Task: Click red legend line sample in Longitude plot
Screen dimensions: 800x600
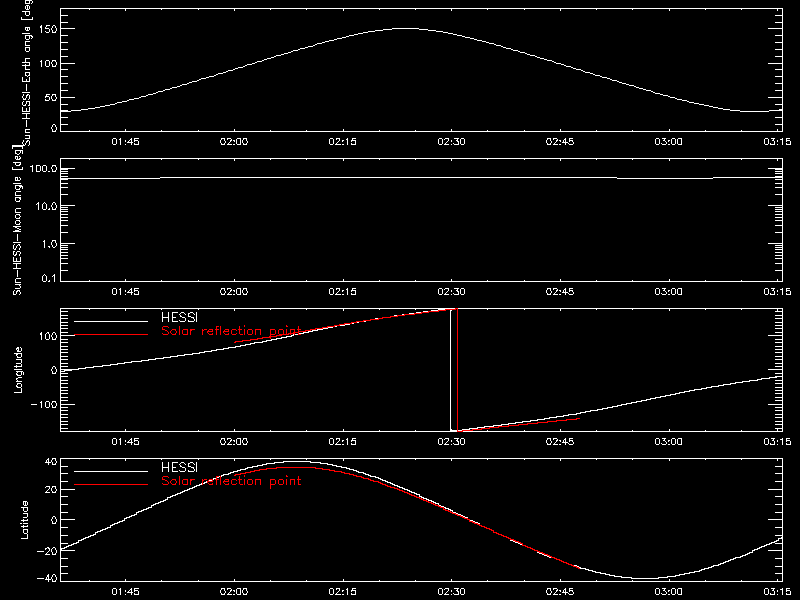Action: click(x=111, y=335)
